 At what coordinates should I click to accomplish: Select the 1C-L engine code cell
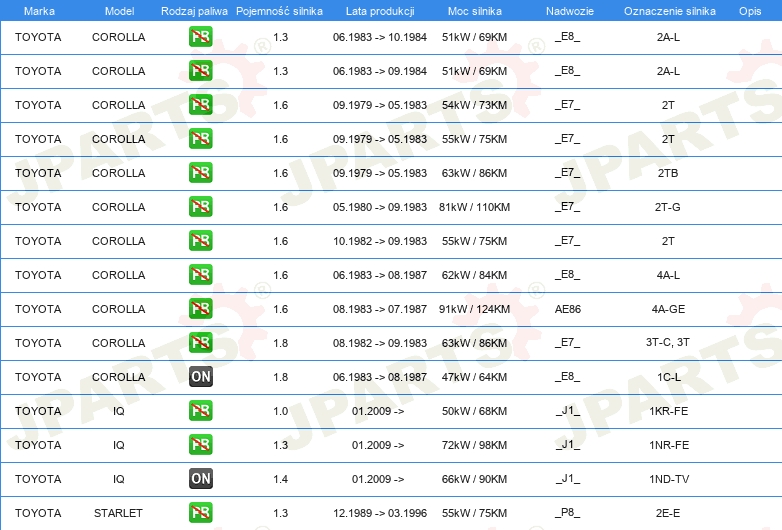[x=669, y=377]
